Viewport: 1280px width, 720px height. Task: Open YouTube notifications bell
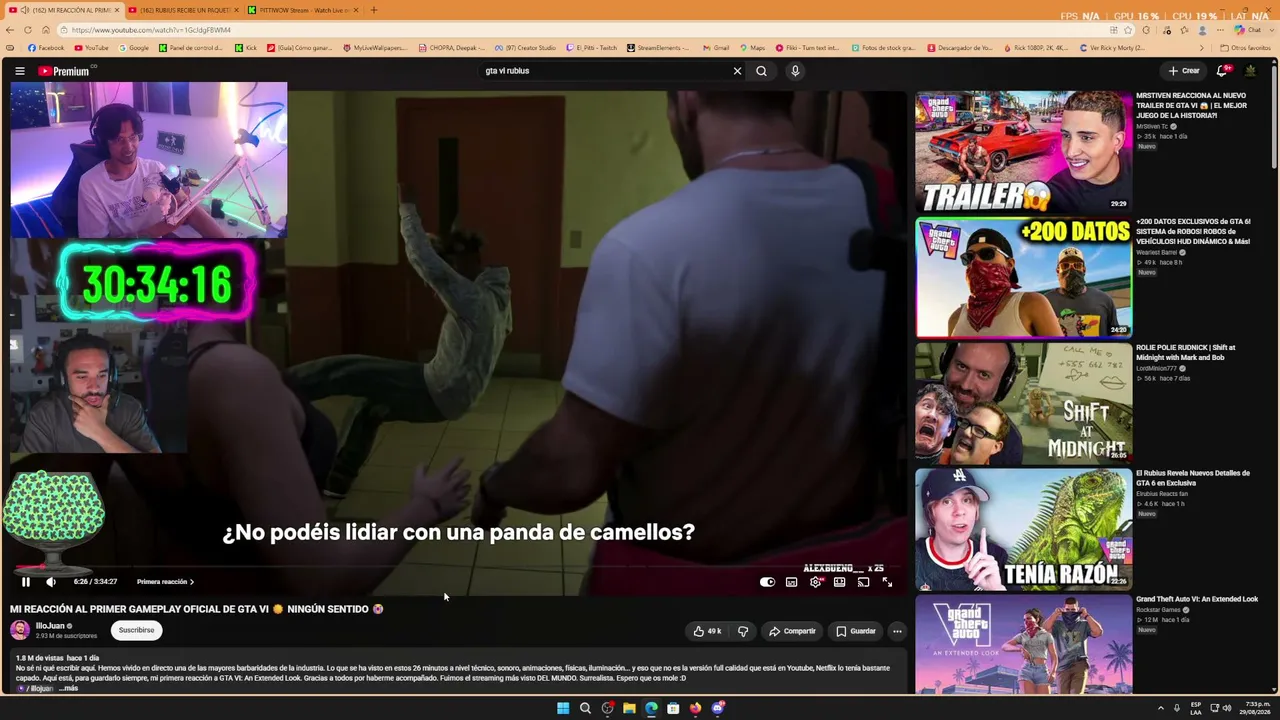pos(1222,71)
